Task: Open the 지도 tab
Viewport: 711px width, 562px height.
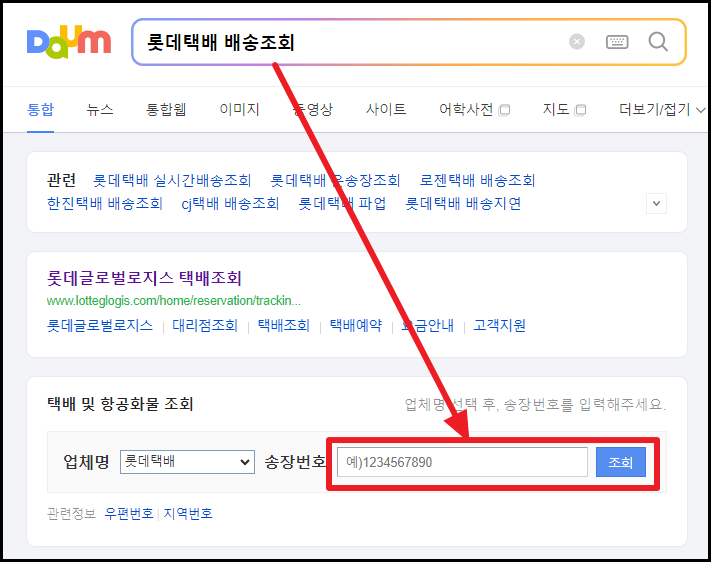Action: coord(556,109)
